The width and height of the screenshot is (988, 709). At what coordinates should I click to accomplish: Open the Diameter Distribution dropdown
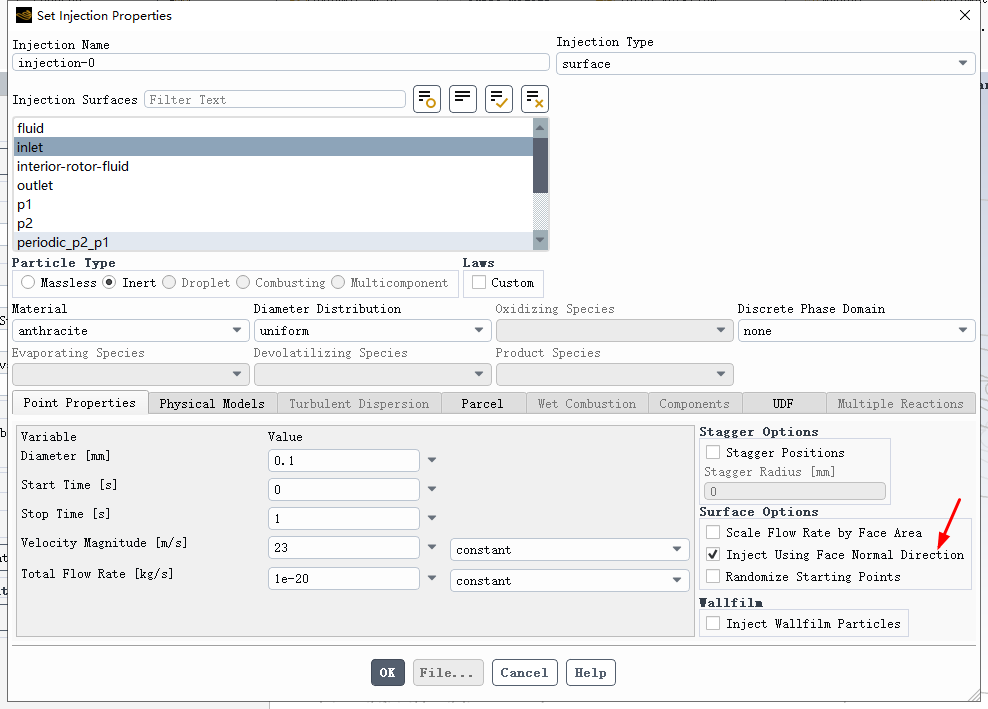point(372,331)
